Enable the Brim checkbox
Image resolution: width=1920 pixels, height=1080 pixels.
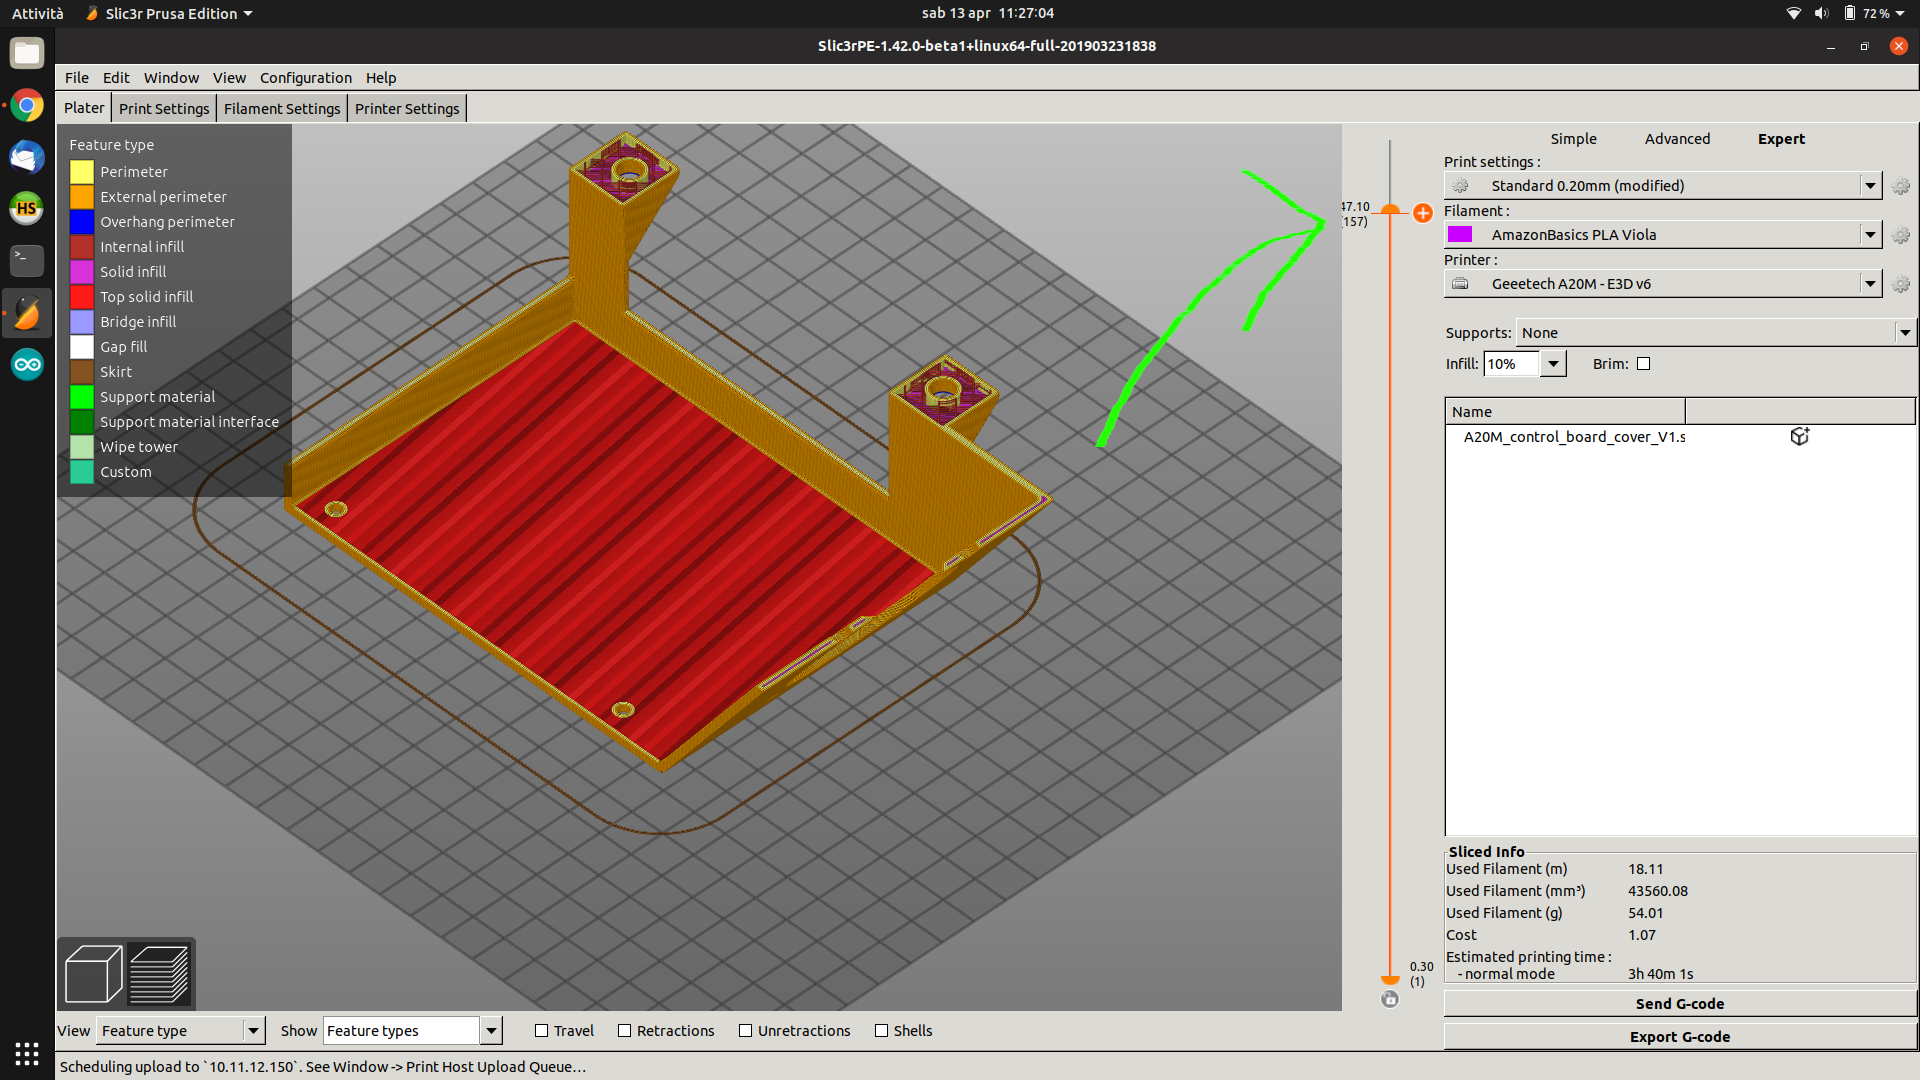coord(1643,364)
